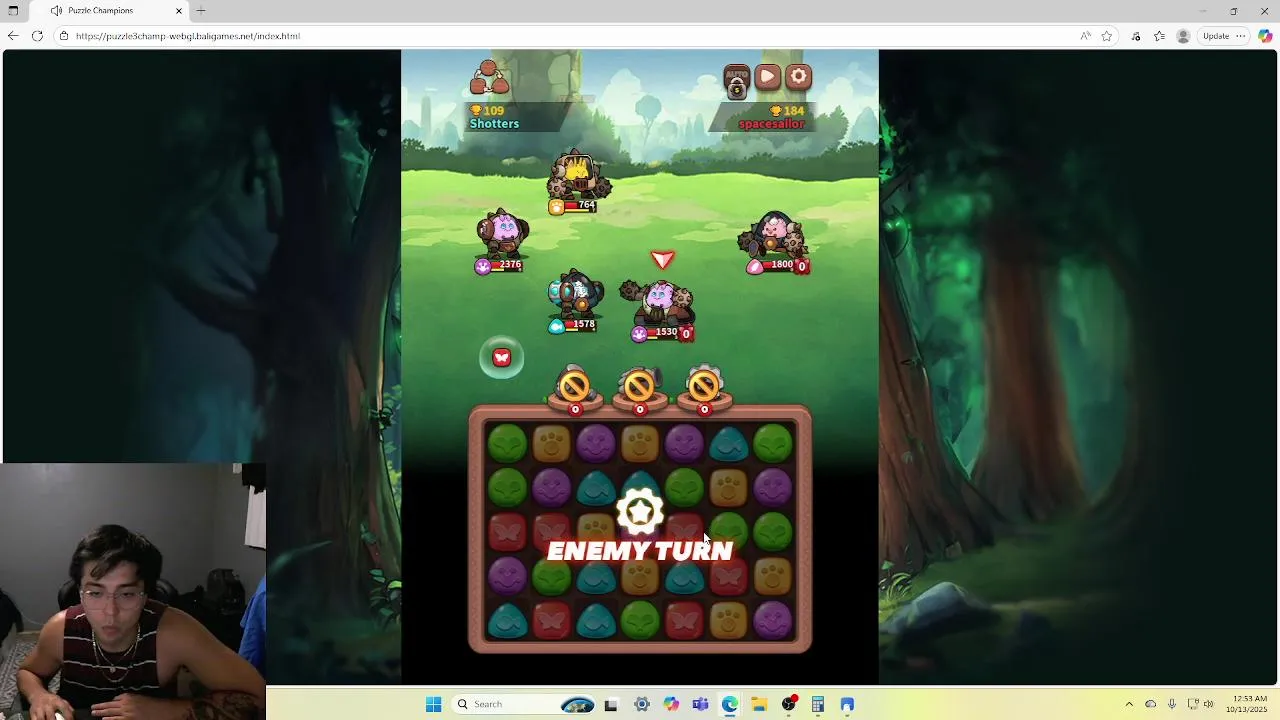Open Microsoft Teams from taskbar
The width and height of the screenshot is (1280, 720).
700,704
